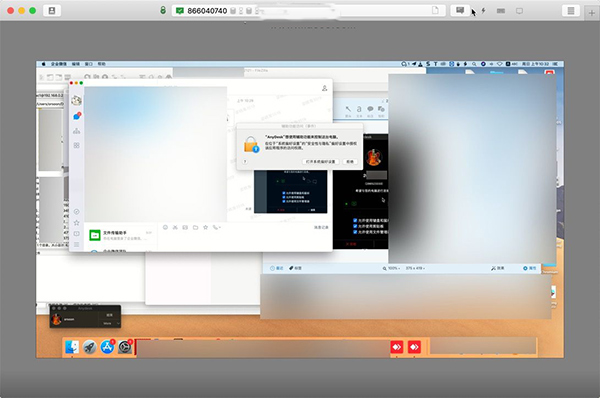Click the lightning actions icon in toolbar
This screenshot has width=600, height=398.
click(483, 11)
